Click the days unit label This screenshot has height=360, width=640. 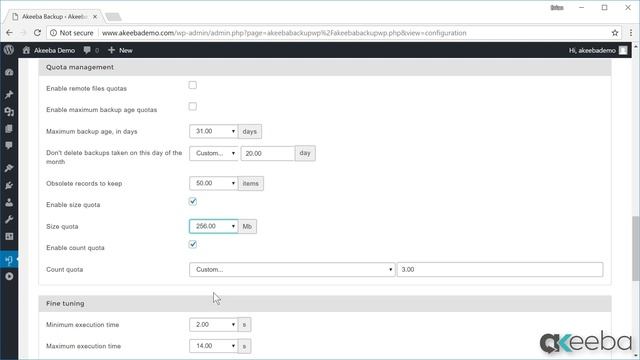[x=250, y=131]
